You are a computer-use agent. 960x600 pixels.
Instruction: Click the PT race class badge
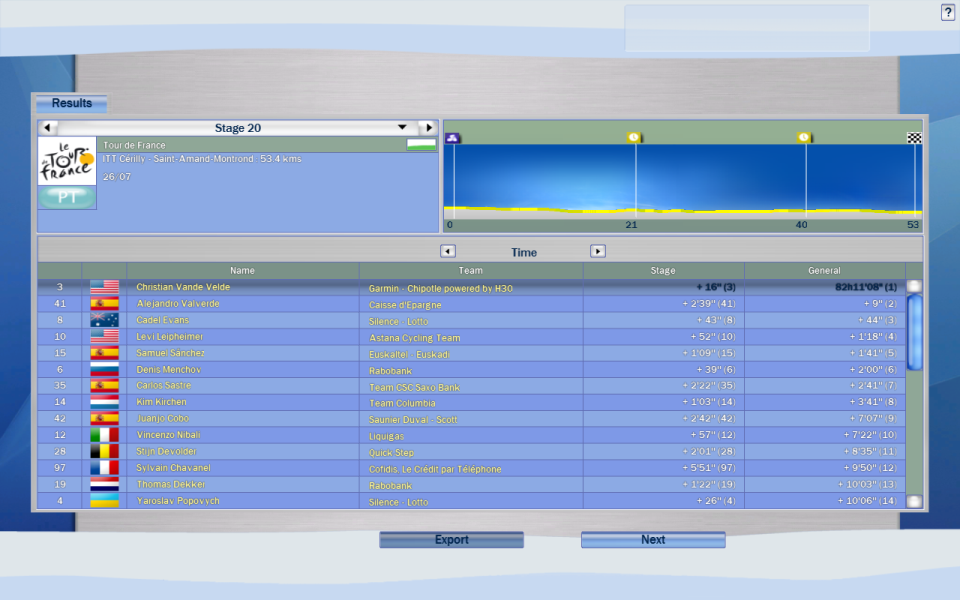(x=67, y=197)
